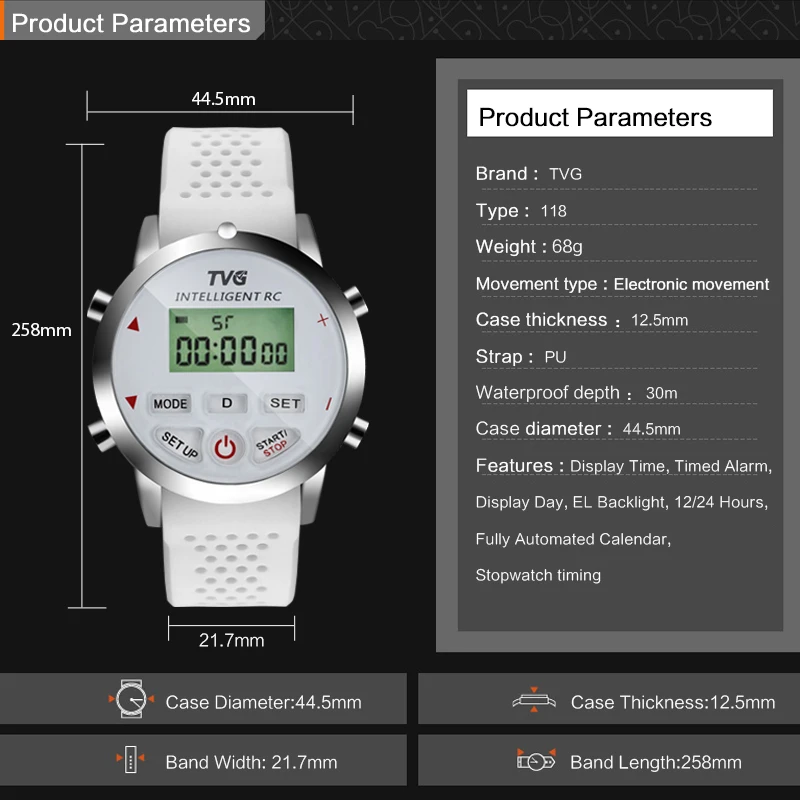Click the red plus symbol on watch face
Viewport: 800px width, 800px height.
322,320
